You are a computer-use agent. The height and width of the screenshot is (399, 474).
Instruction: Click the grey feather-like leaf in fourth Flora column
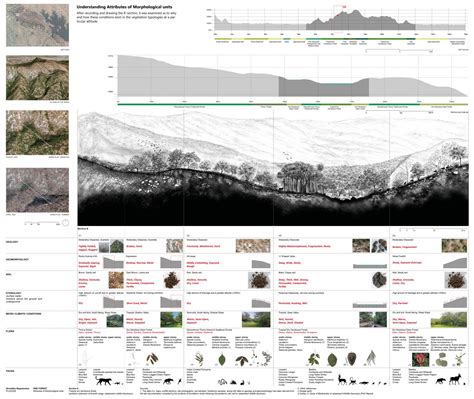[x=371, y=358]
